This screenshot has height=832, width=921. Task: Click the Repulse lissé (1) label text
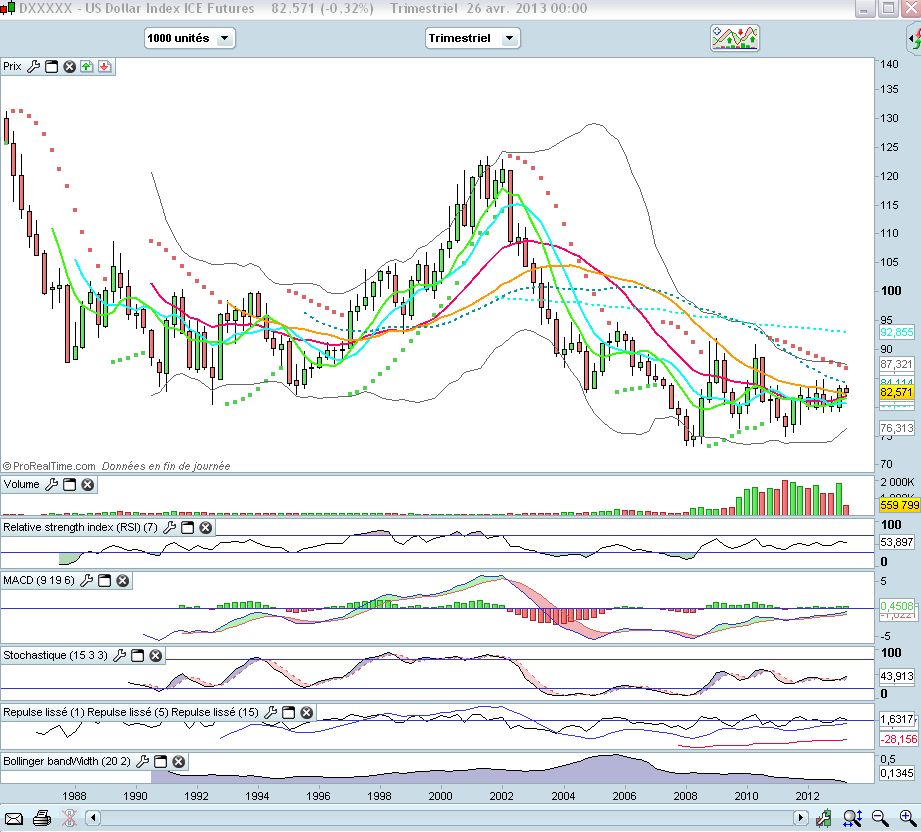pos(43,713)
